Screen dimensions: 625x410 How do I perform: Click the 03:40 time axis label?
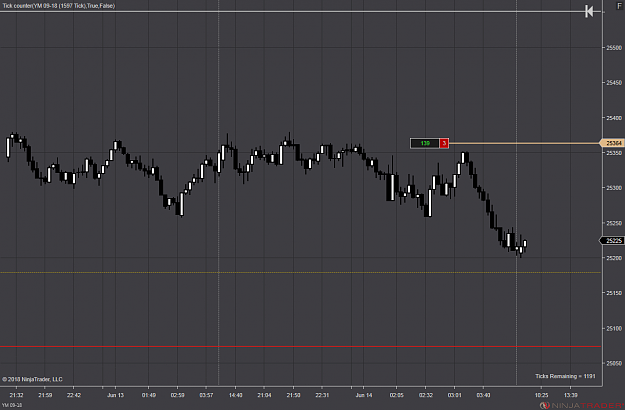point(483,395)
